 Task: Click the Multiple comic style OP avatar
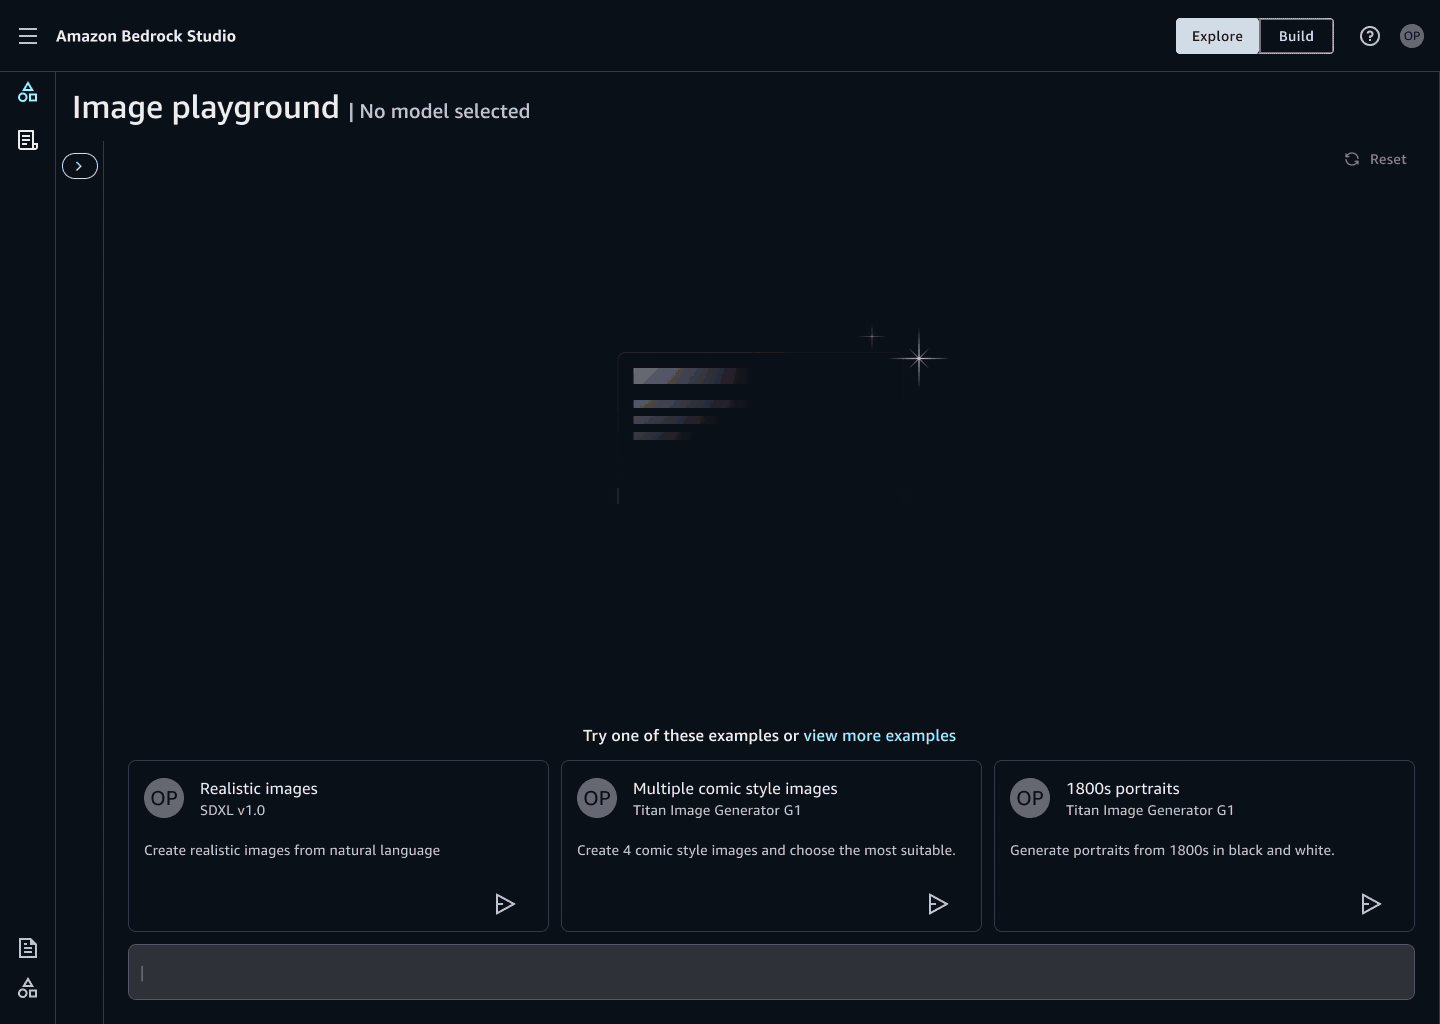pos(597,798)
